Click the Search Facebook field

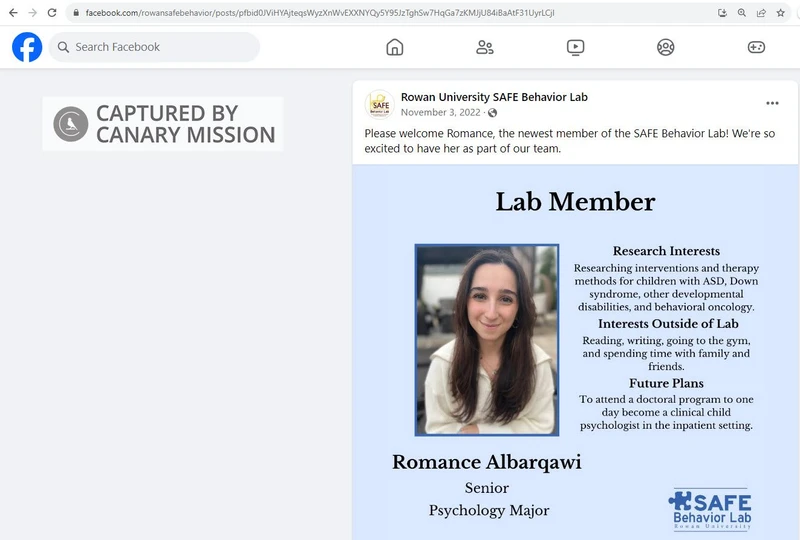click(x=154, y=47)
